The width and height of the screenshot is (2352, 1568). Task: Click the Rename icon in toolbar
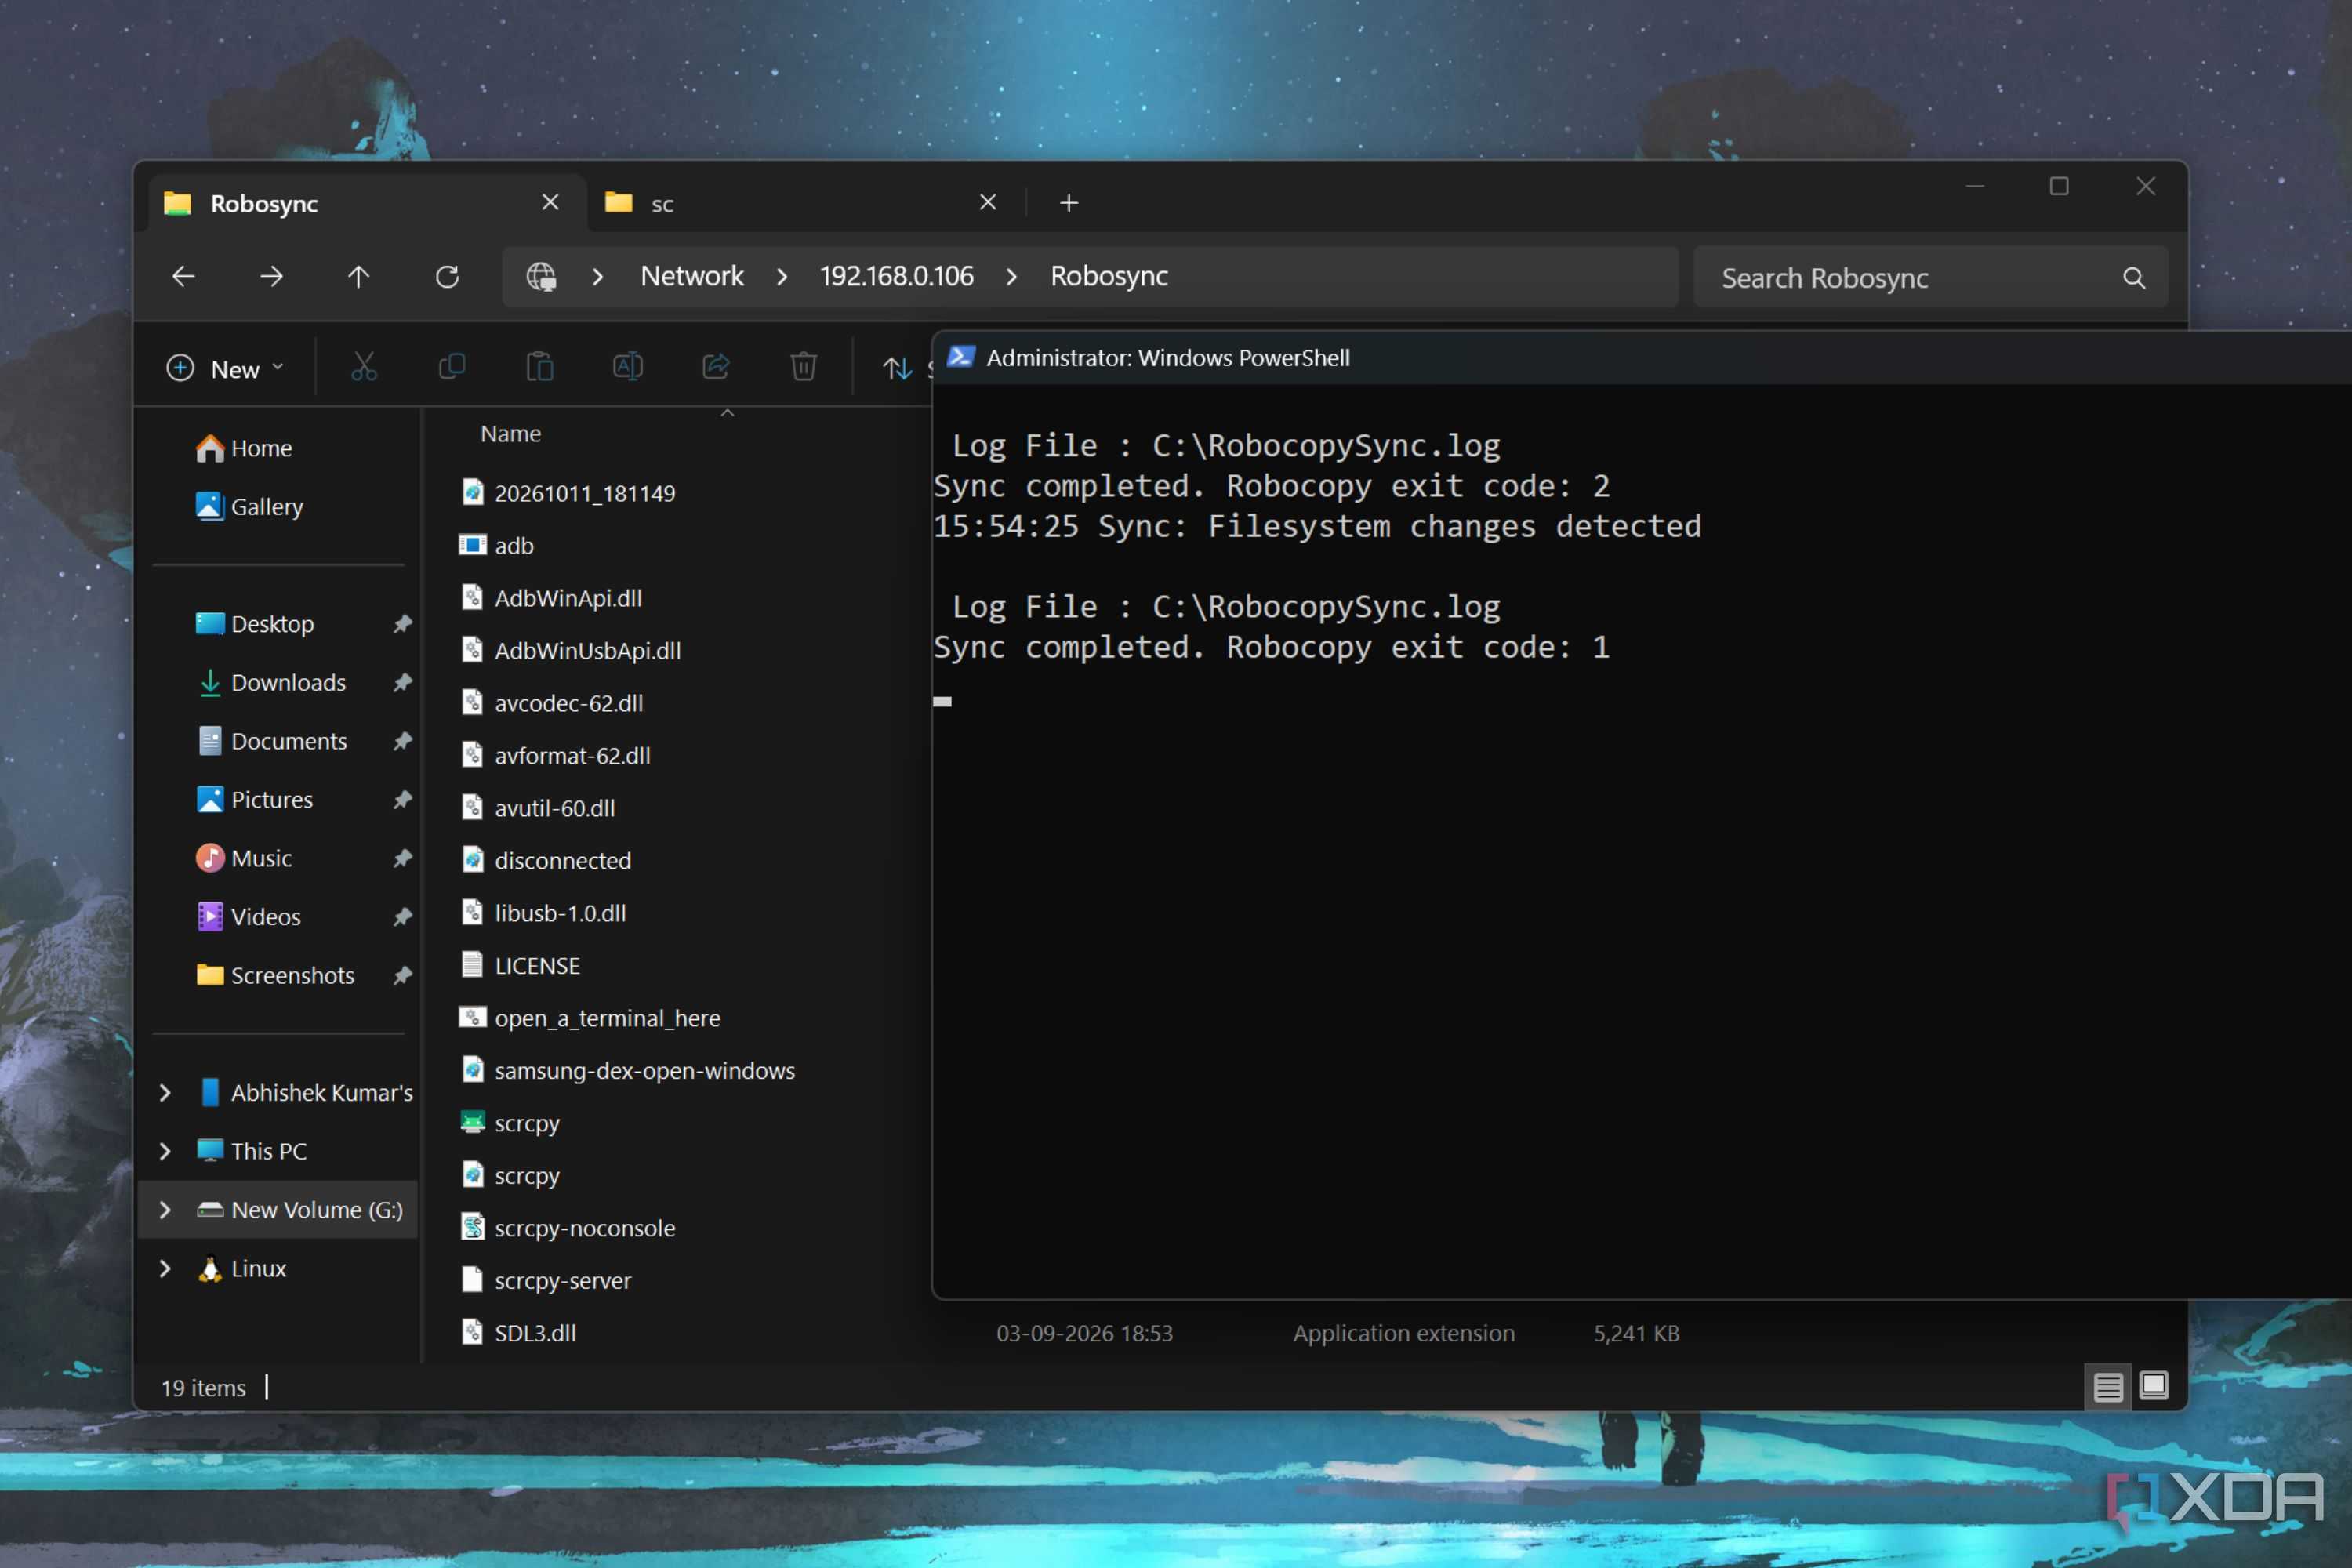pos(628,368)
